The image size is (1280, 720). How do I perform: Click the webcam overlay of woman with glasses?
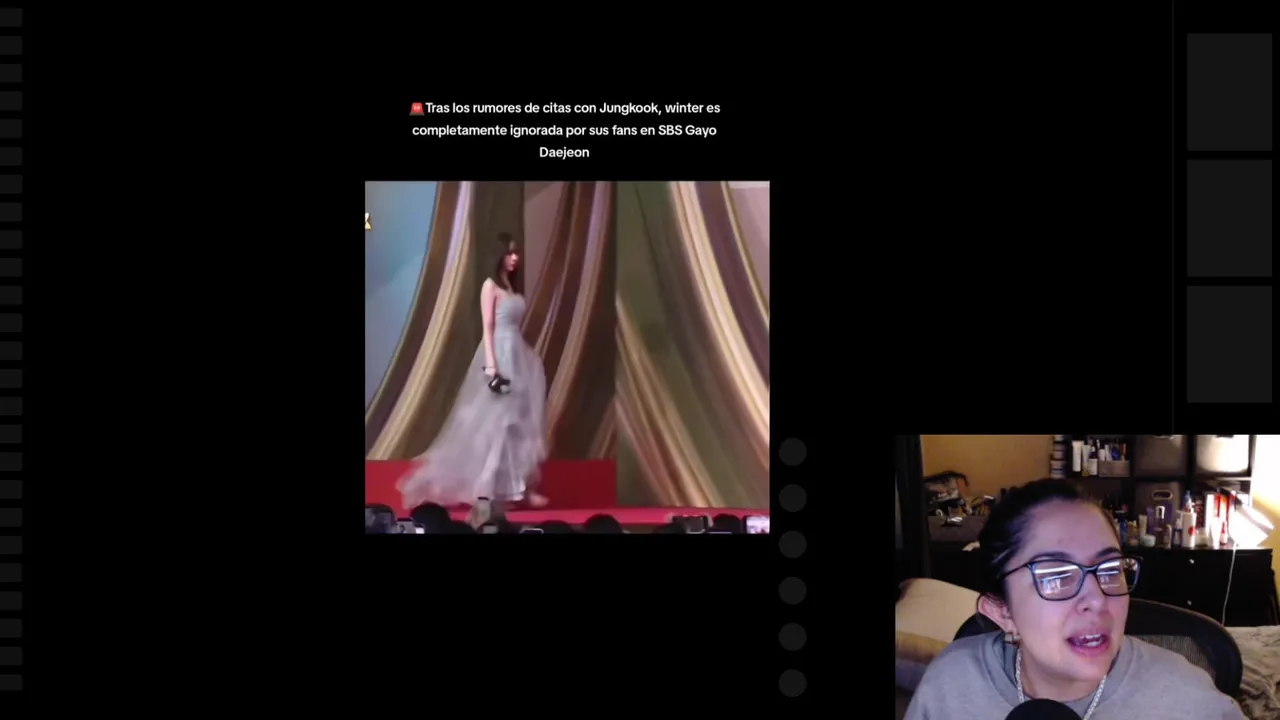[1087, 577]
